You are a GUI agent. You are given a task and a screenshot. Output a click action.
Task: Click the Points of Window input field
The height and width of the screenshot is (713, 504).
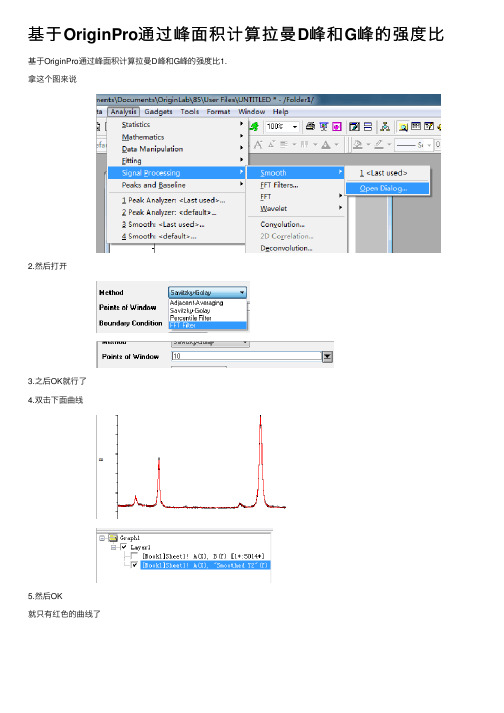click(x=247, y=356)
